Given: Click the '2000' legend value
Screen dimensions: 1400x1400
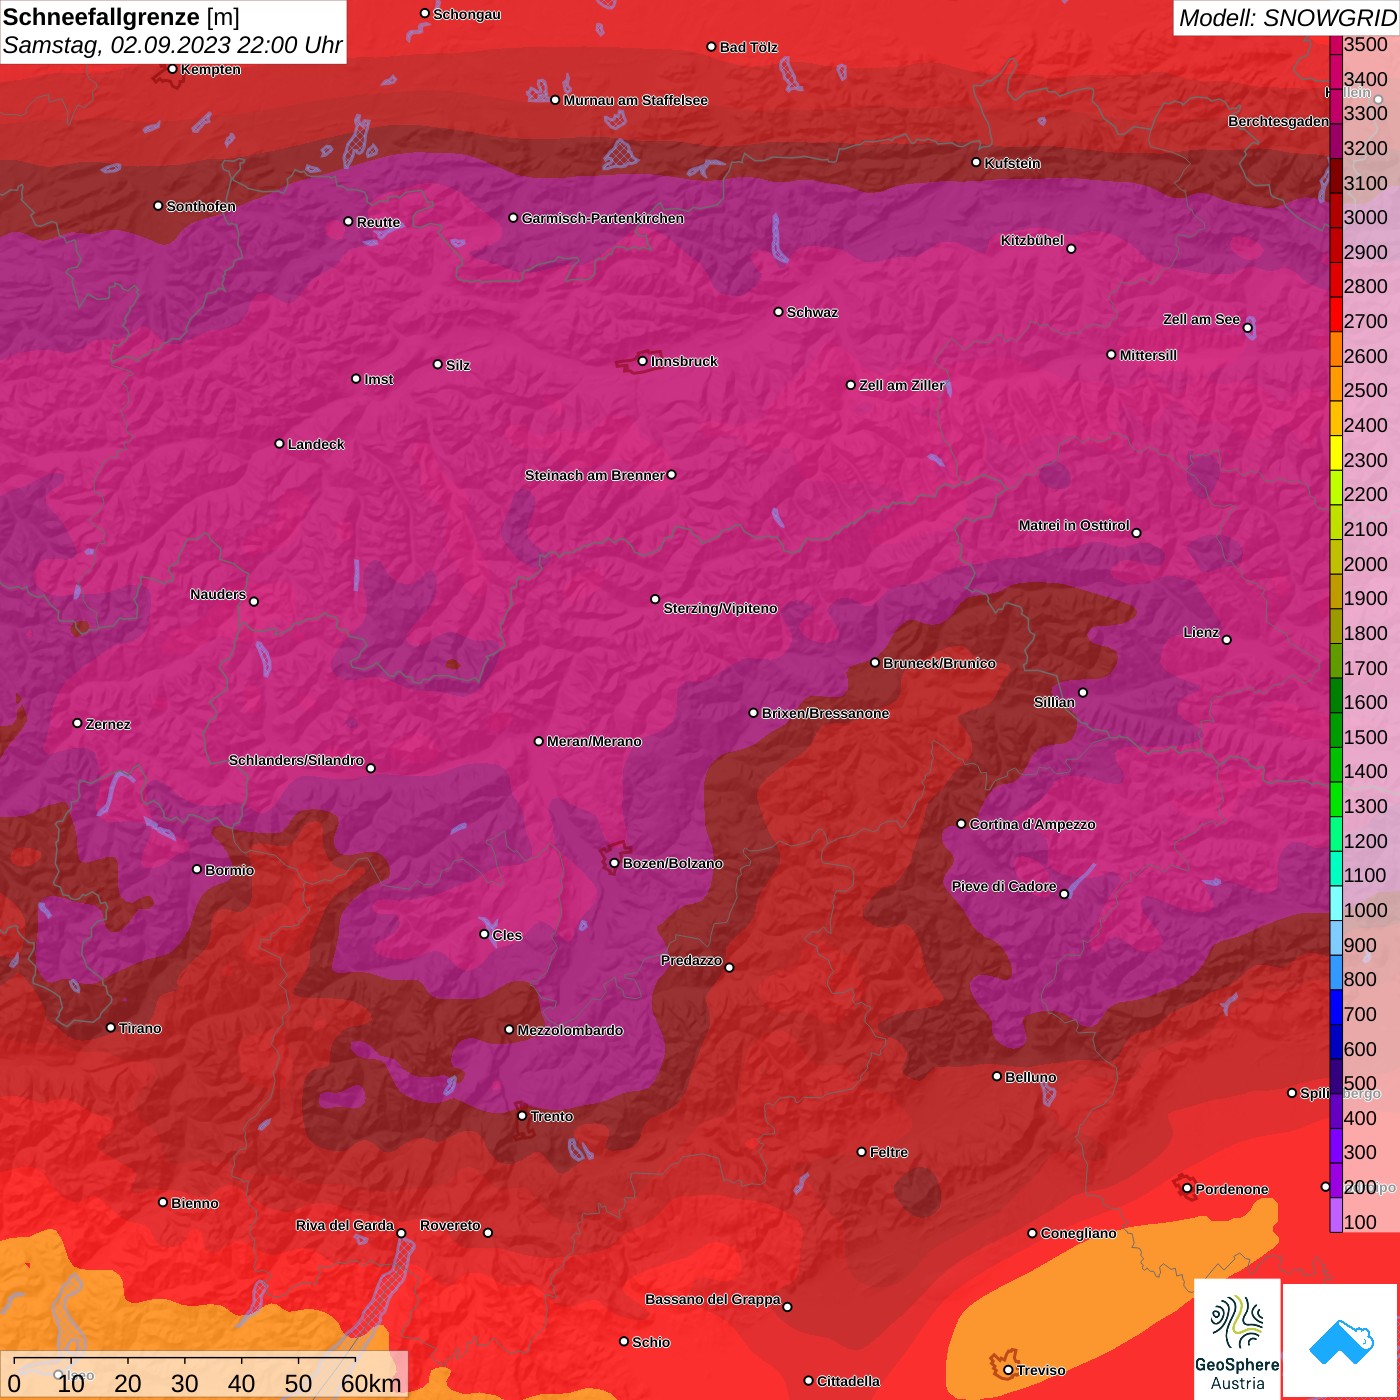Looking at the screenshot, I should click(1366, 564).
